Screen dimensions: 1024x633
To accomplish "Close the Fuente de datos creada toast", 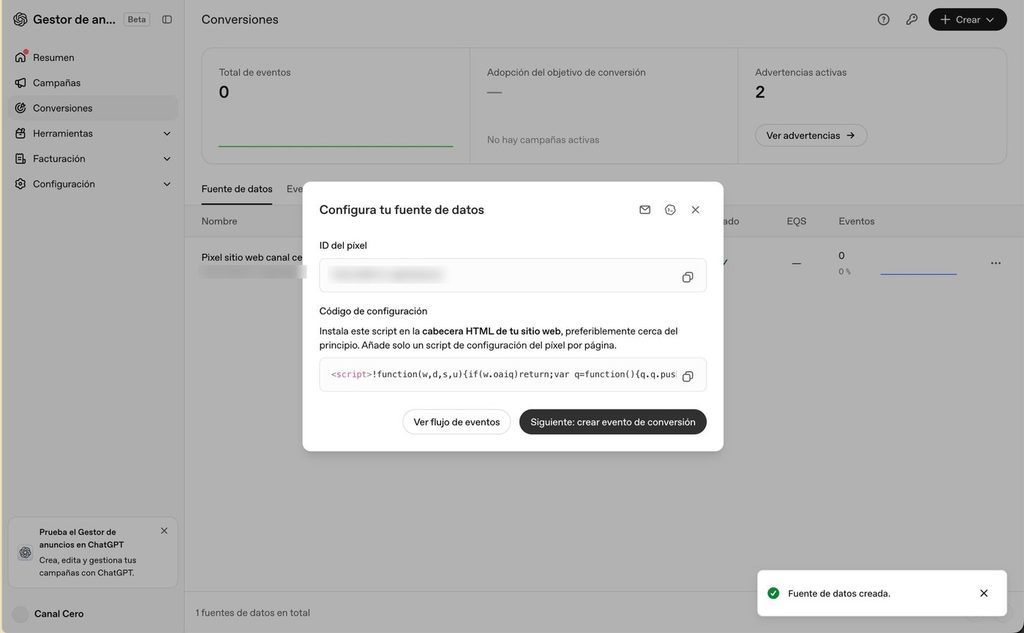I will (x=984, y=593).
